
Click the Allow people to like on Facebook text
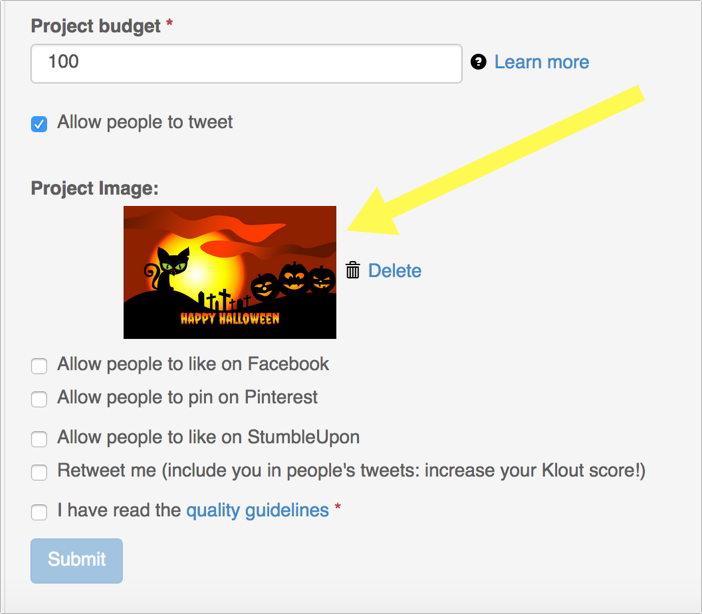193,364
